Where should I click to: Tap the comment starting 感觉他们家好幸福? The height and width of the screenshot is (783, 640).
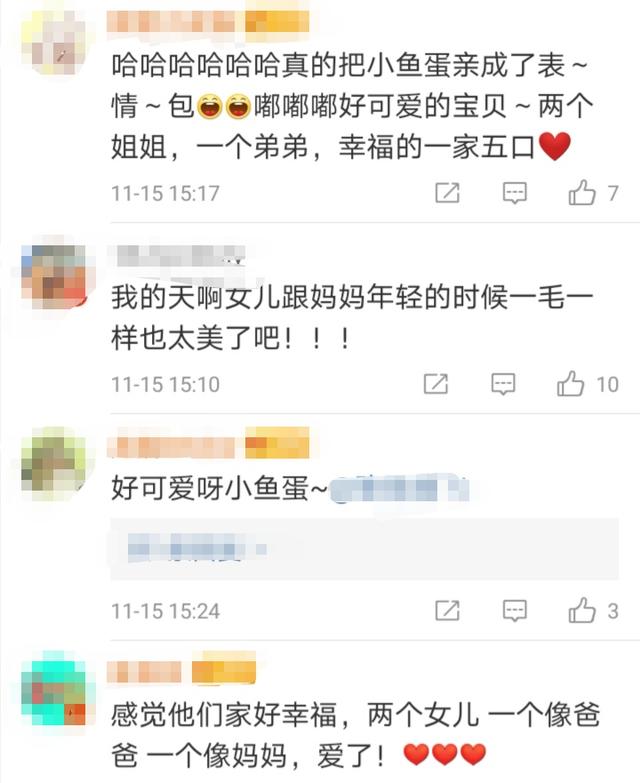(355, 735)
